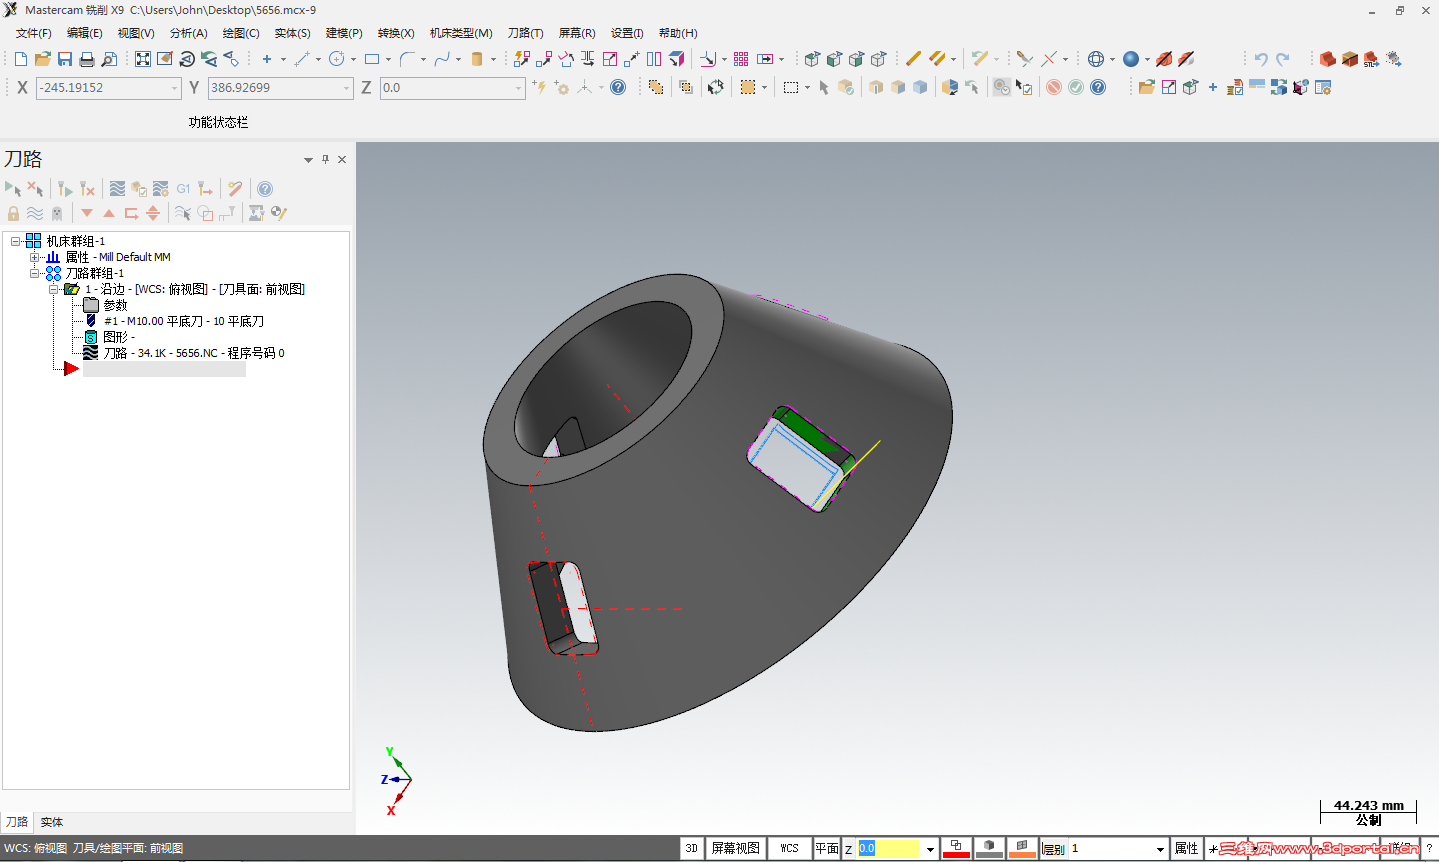Collapse the 刀路群组-1 tree node
Screen dimensions: 1439x862
click(35, 273)
